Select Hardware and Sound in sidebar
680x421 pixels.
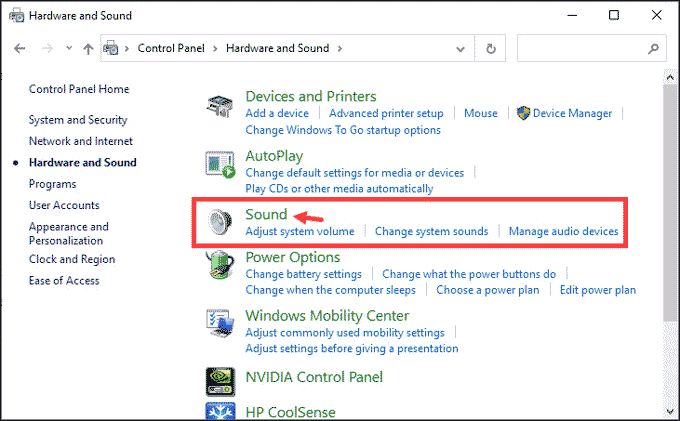pos(82,162)
